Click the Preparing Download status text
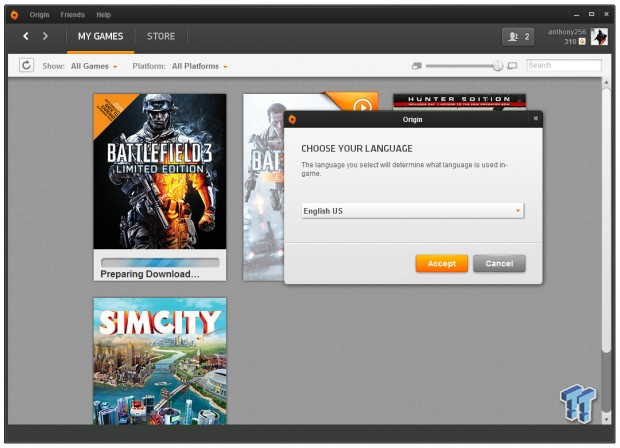This screenshot has height=448, width=620. pyautogui.click(x=150, y=274)
